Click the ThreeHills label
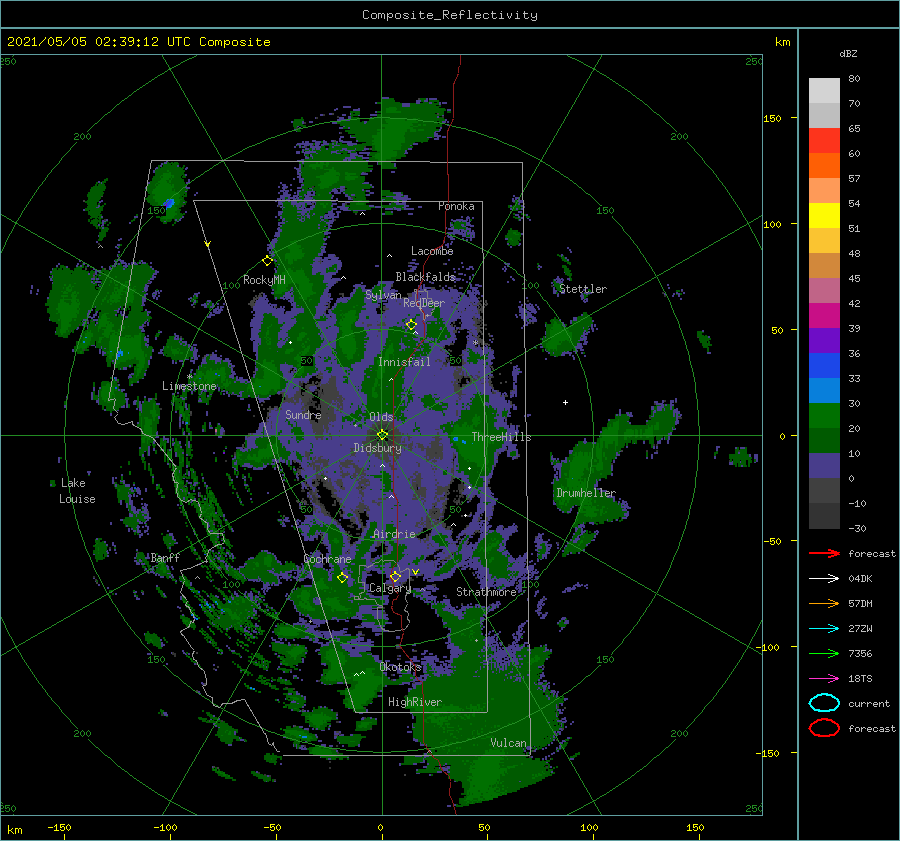 501,437
